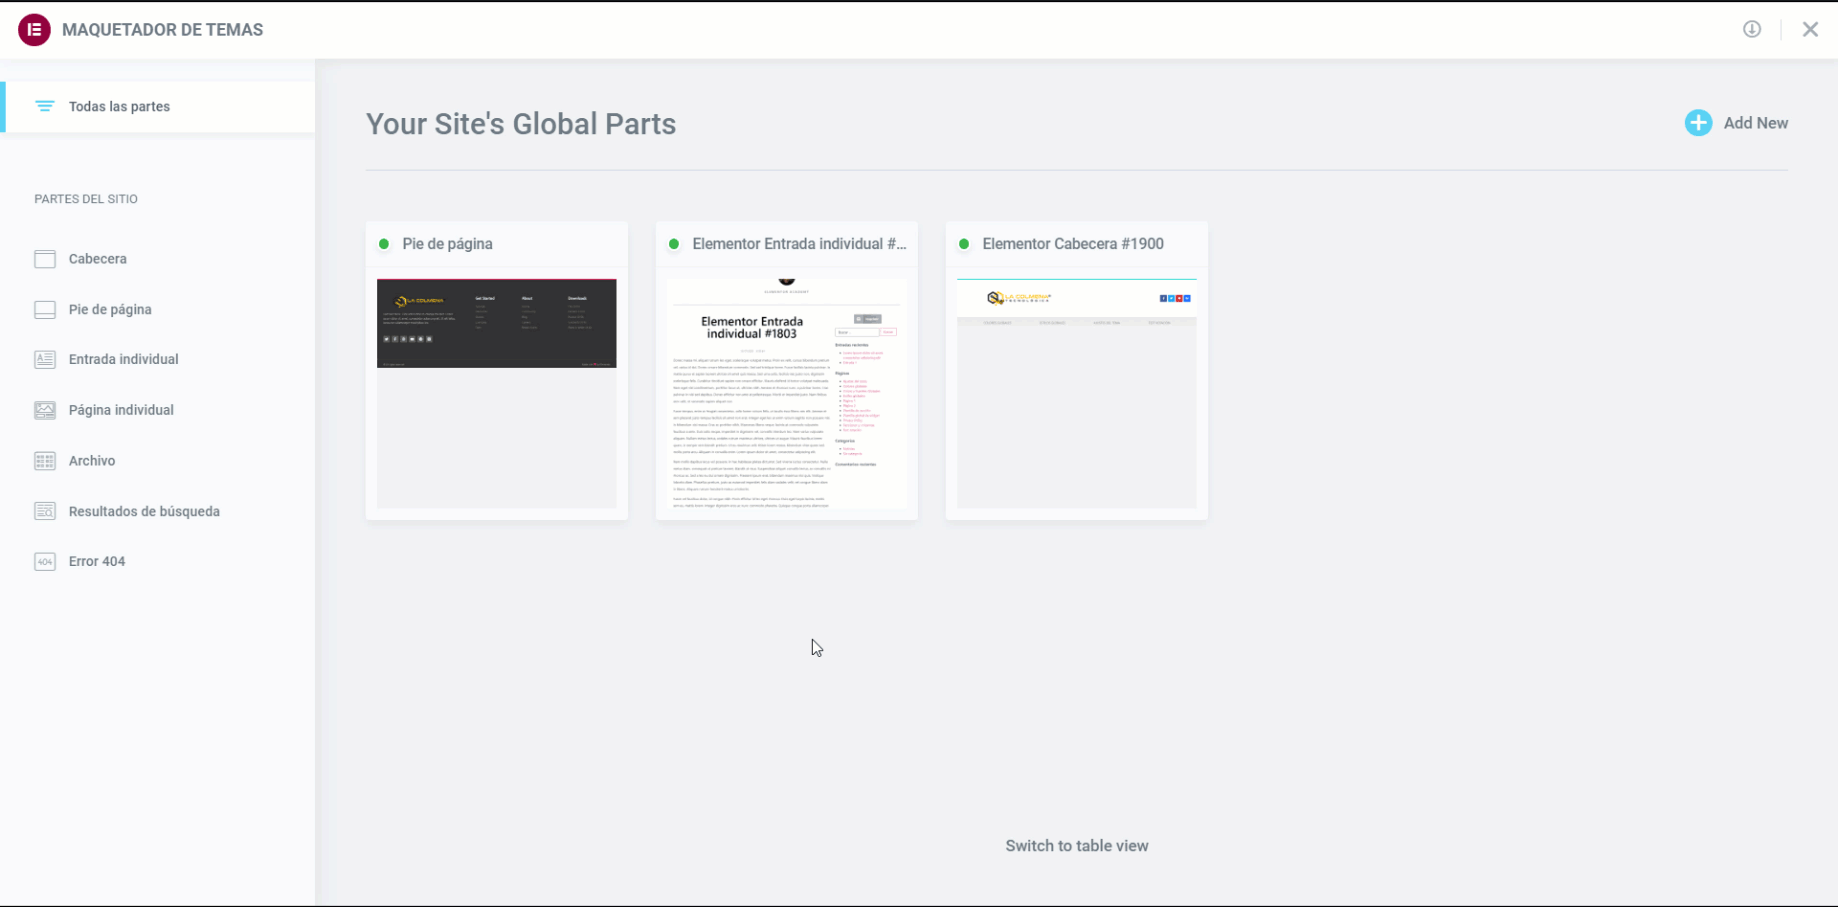Viewport: 1838px width, 907px height.
Task: Select the Todas las partes tab
Action: pos(119,107)
